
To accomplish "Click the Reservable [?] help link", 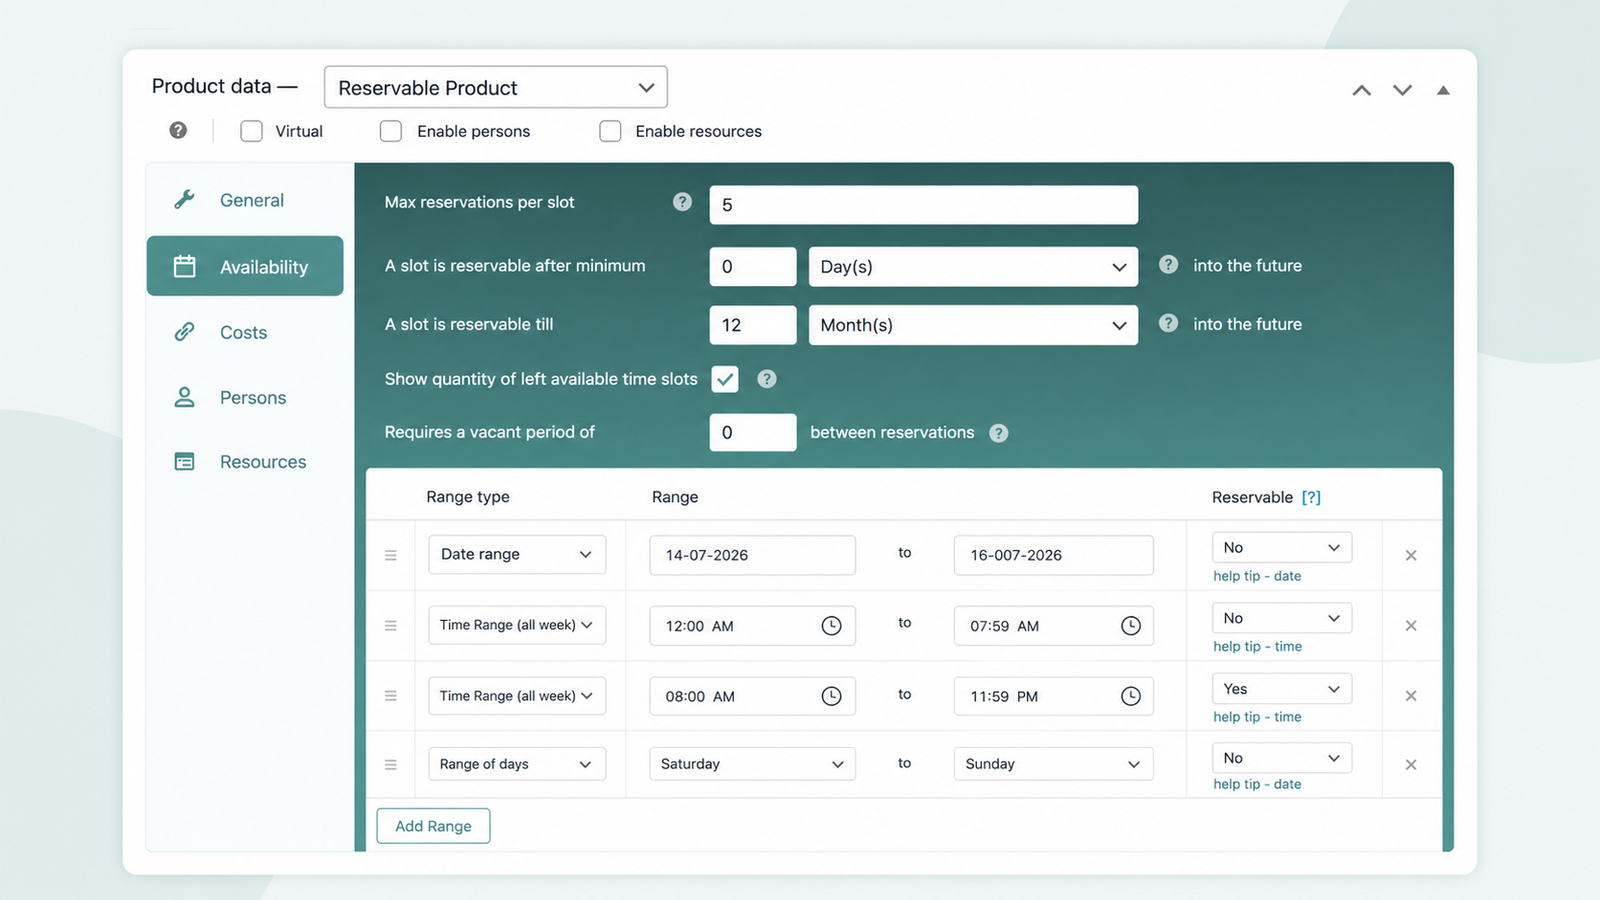I will pos(1311,497).
